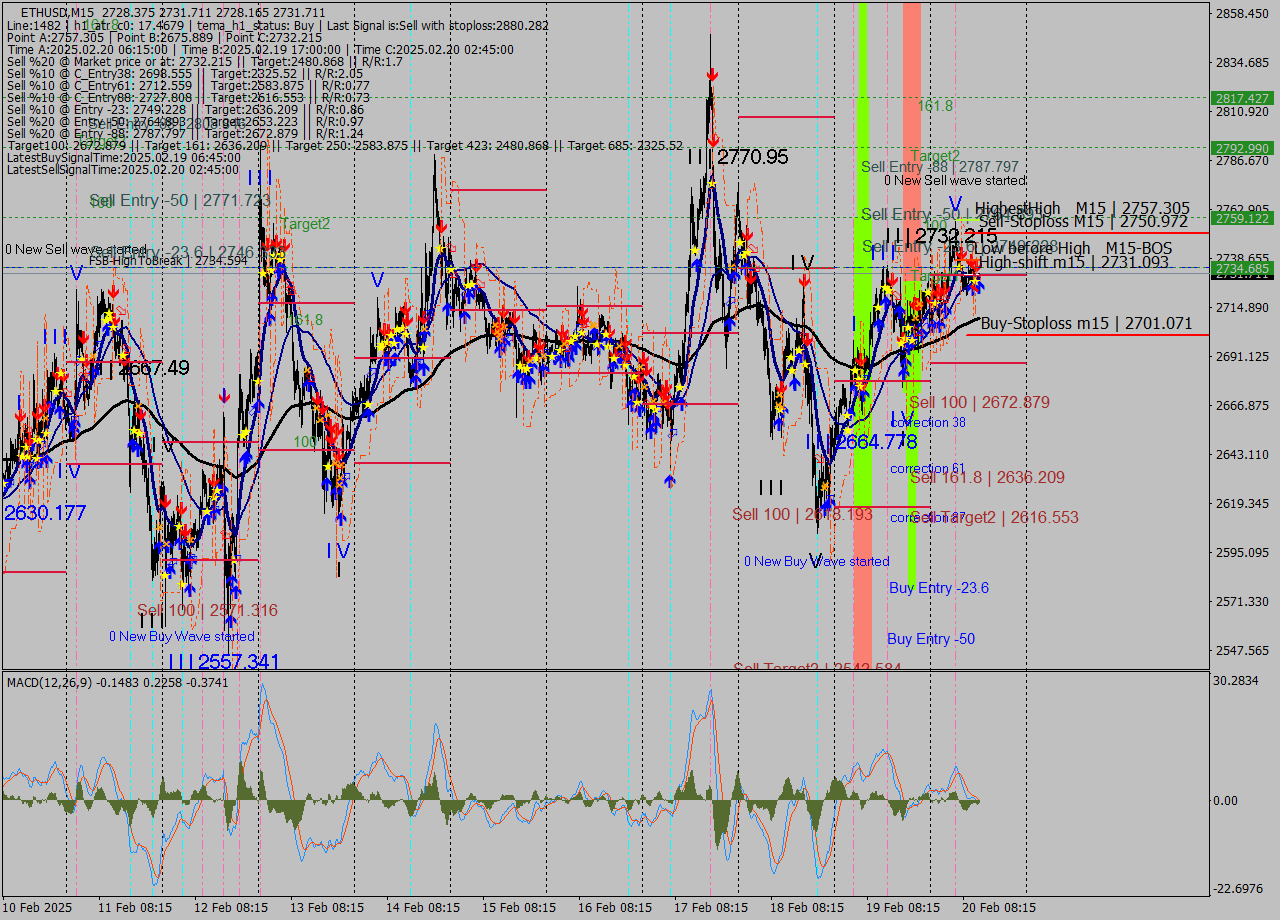Select the blue up arrow at the 13 Feb IV low
1280x920 pixels.
pos(340,520)
